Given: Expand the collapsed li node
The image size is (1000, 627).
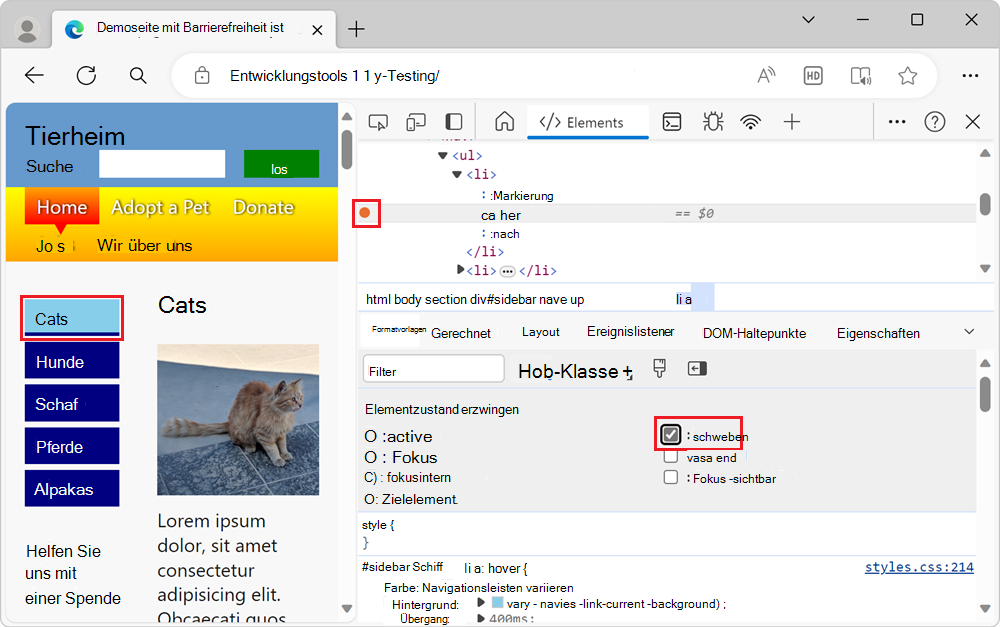Looking at the screenshot, I should click(x=458, y=270).
